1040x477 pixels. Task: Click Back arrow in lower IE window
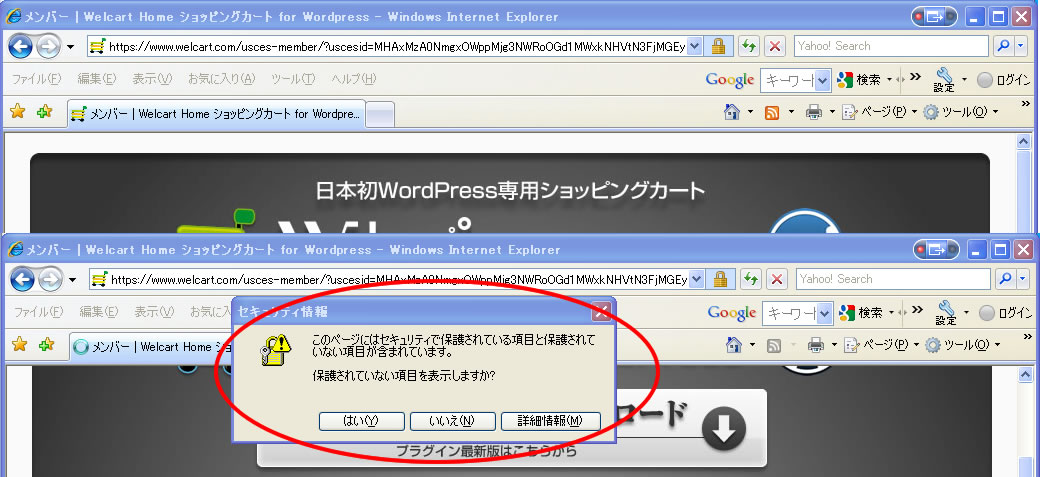tap(23, 279)
